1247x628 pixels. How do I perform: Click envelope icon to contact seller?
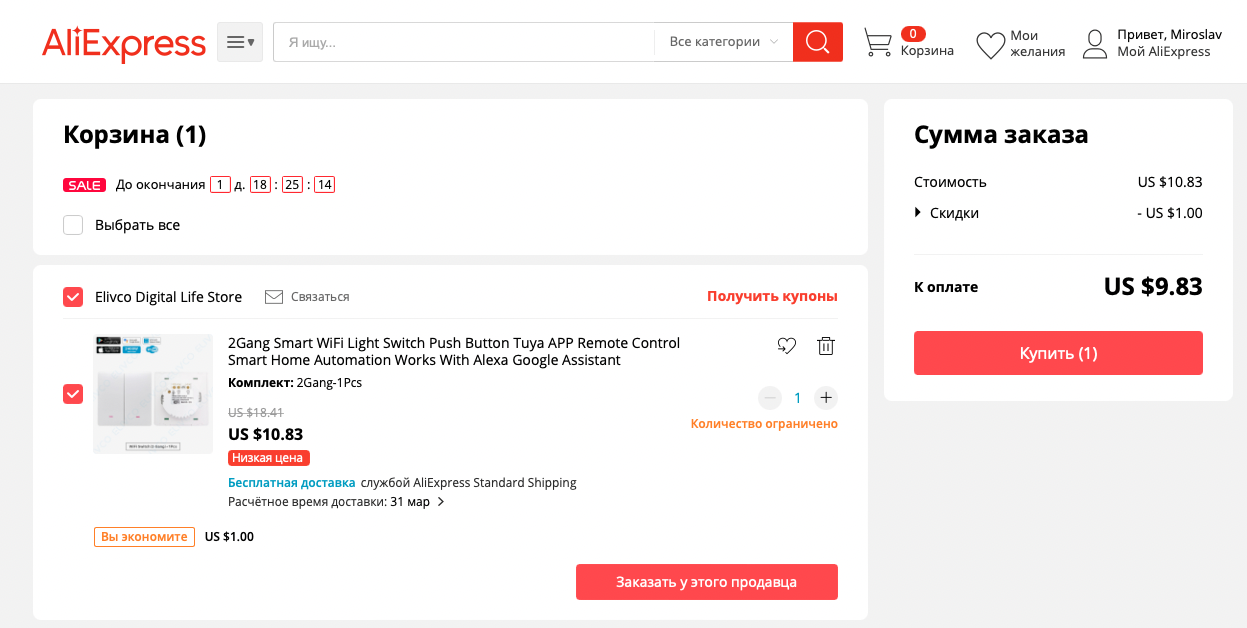(x=274, y=297)
